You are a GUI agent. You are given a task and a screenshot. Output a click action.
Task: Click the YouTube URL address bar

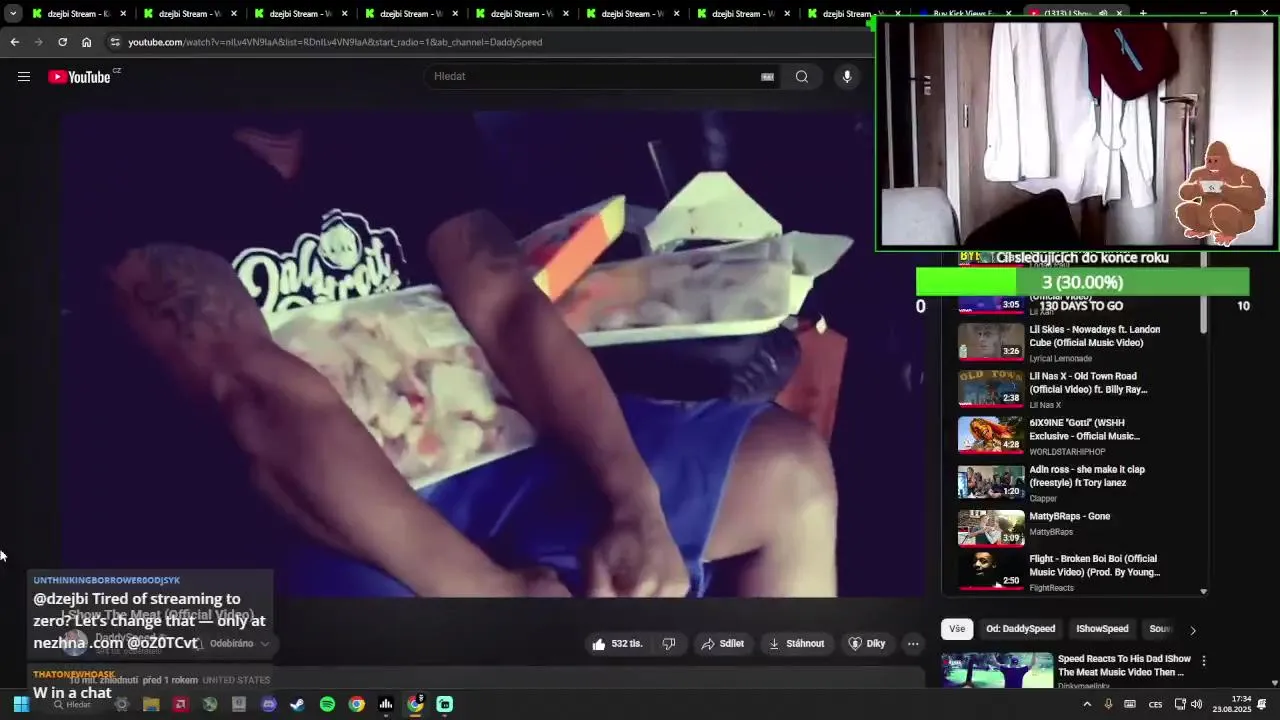490,42
